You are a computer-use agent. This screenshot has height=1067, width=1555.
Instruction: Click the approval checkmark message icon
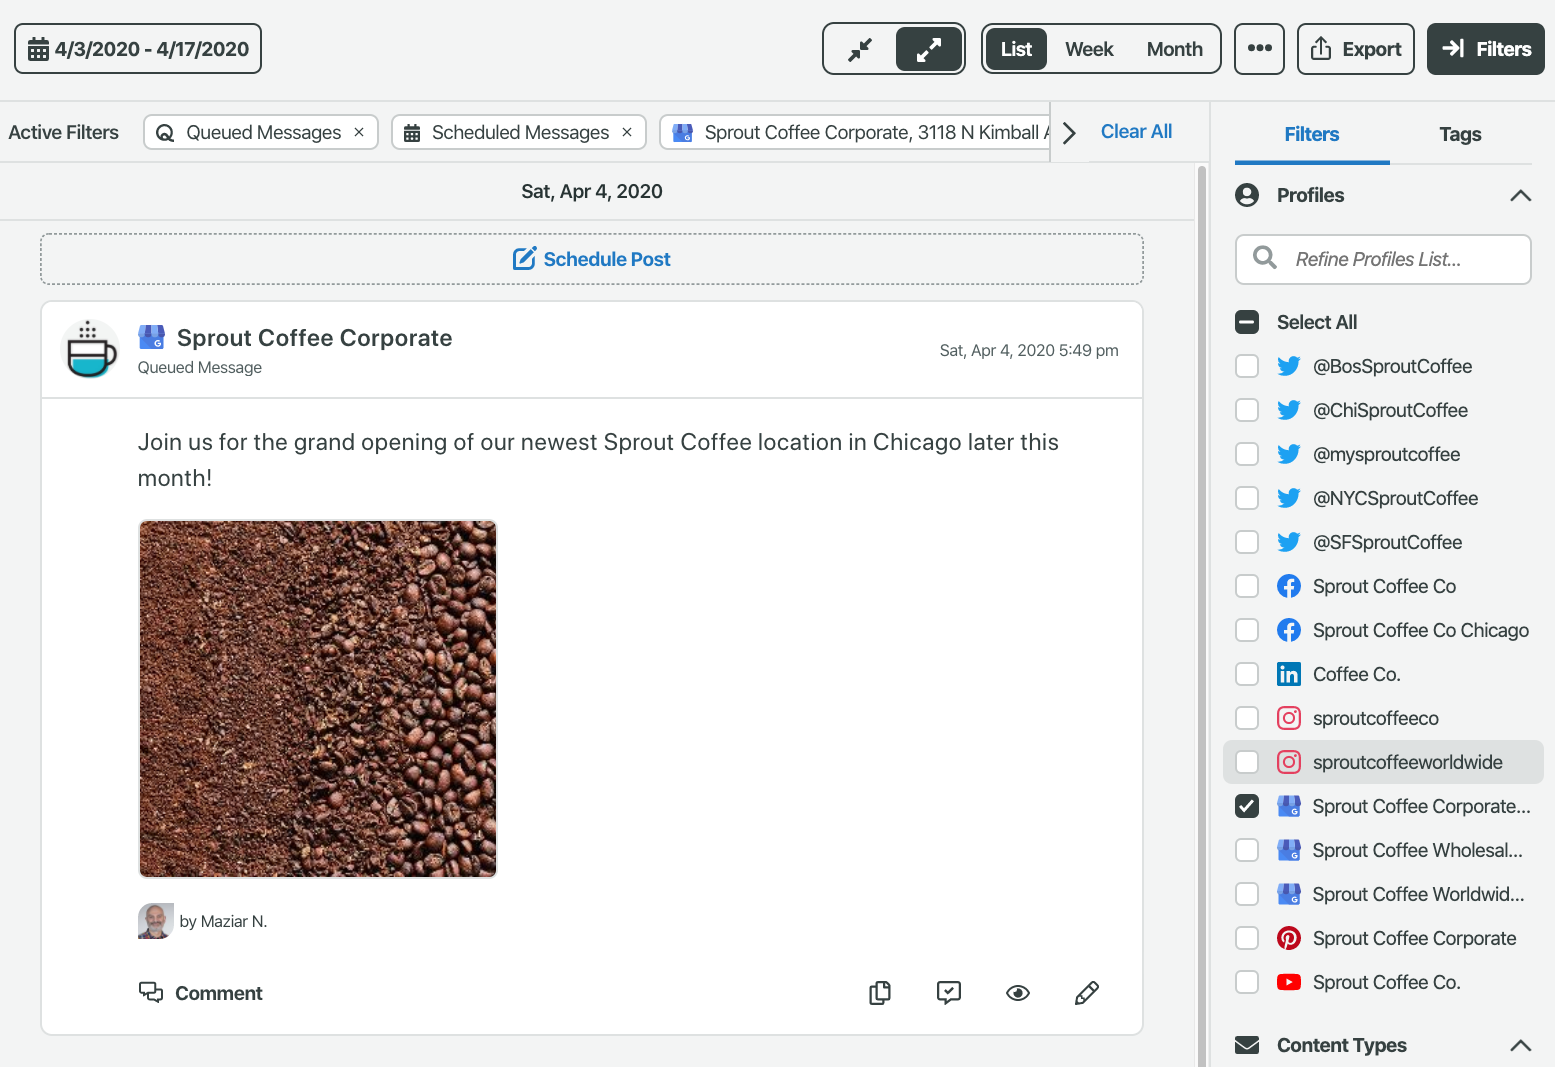pyautogui.click(x=949, y=993)
